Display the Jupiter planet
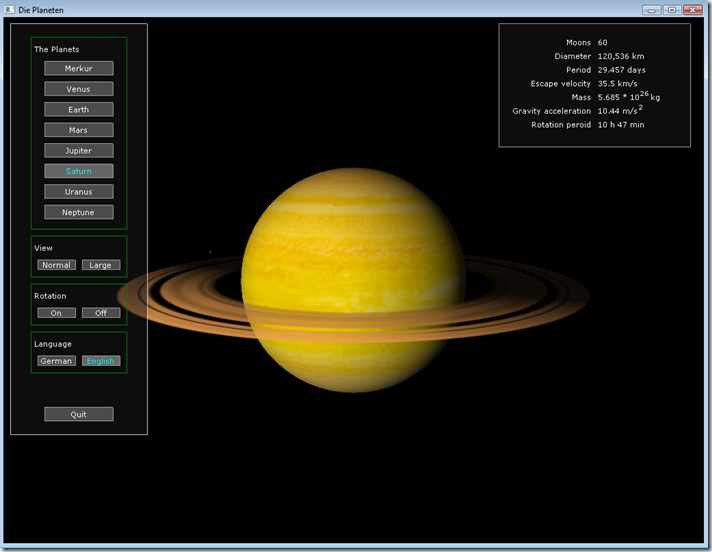Viewport: 712px width, 552px height. (x=79, y=150)
